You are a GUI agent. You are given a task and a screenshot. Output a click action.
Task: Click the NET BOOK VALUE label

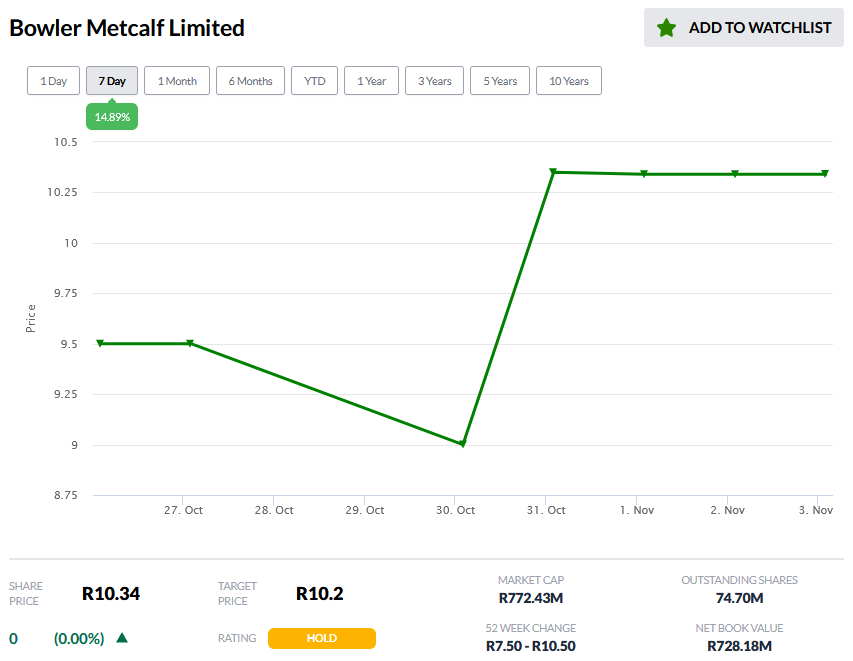tap(739, 628)
